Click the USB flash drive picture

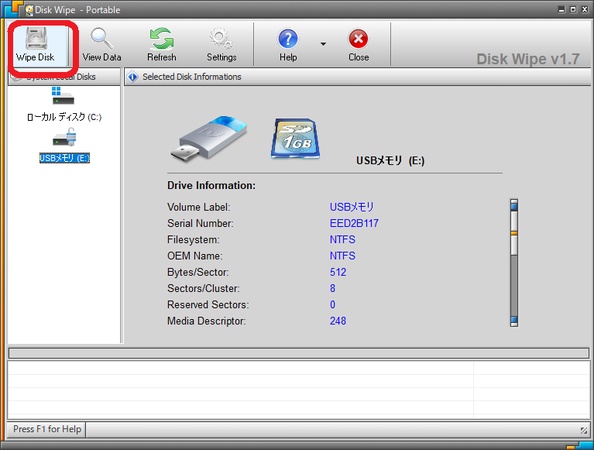[x=209, y=138]
